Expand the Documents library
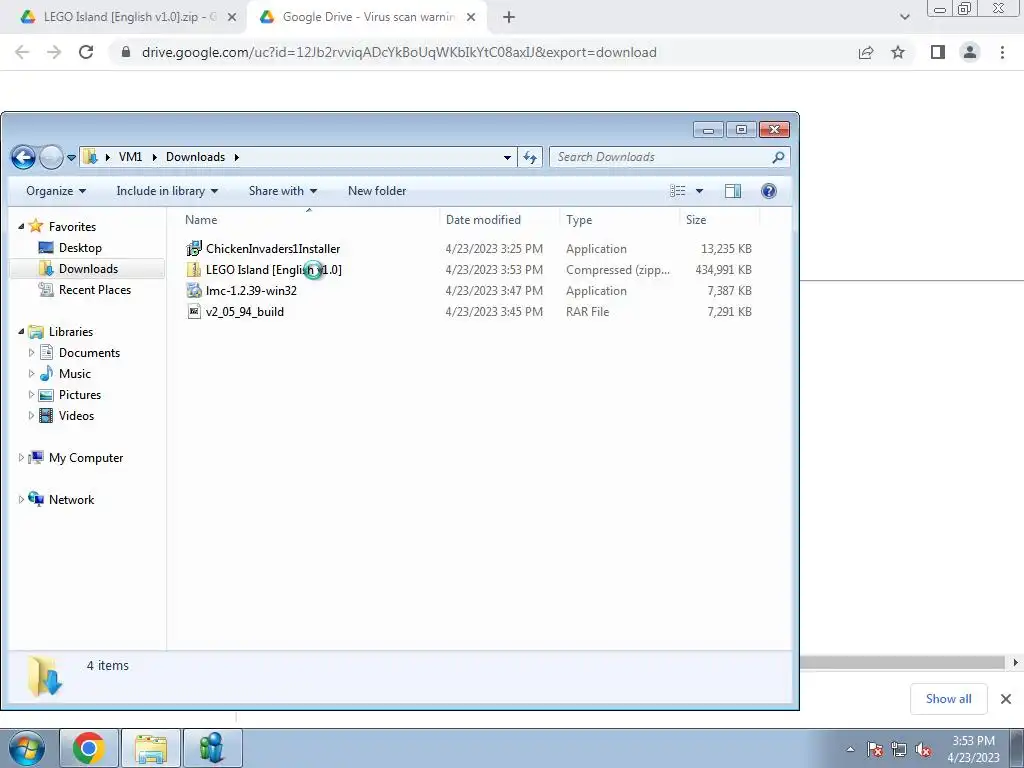The height and width of the screenshot is (768, 1024). 31,353
